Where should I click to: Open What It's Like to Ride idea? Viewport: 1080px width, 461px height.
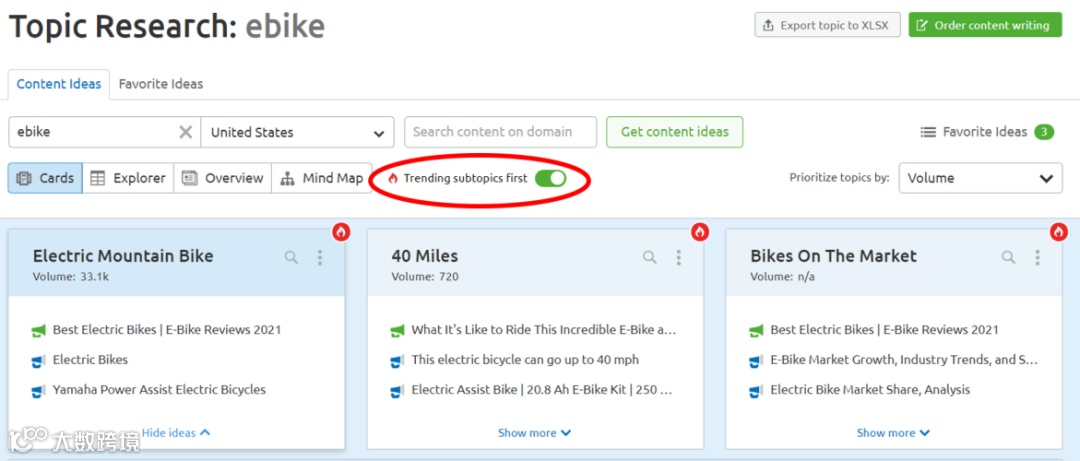(x=544, y=329)
